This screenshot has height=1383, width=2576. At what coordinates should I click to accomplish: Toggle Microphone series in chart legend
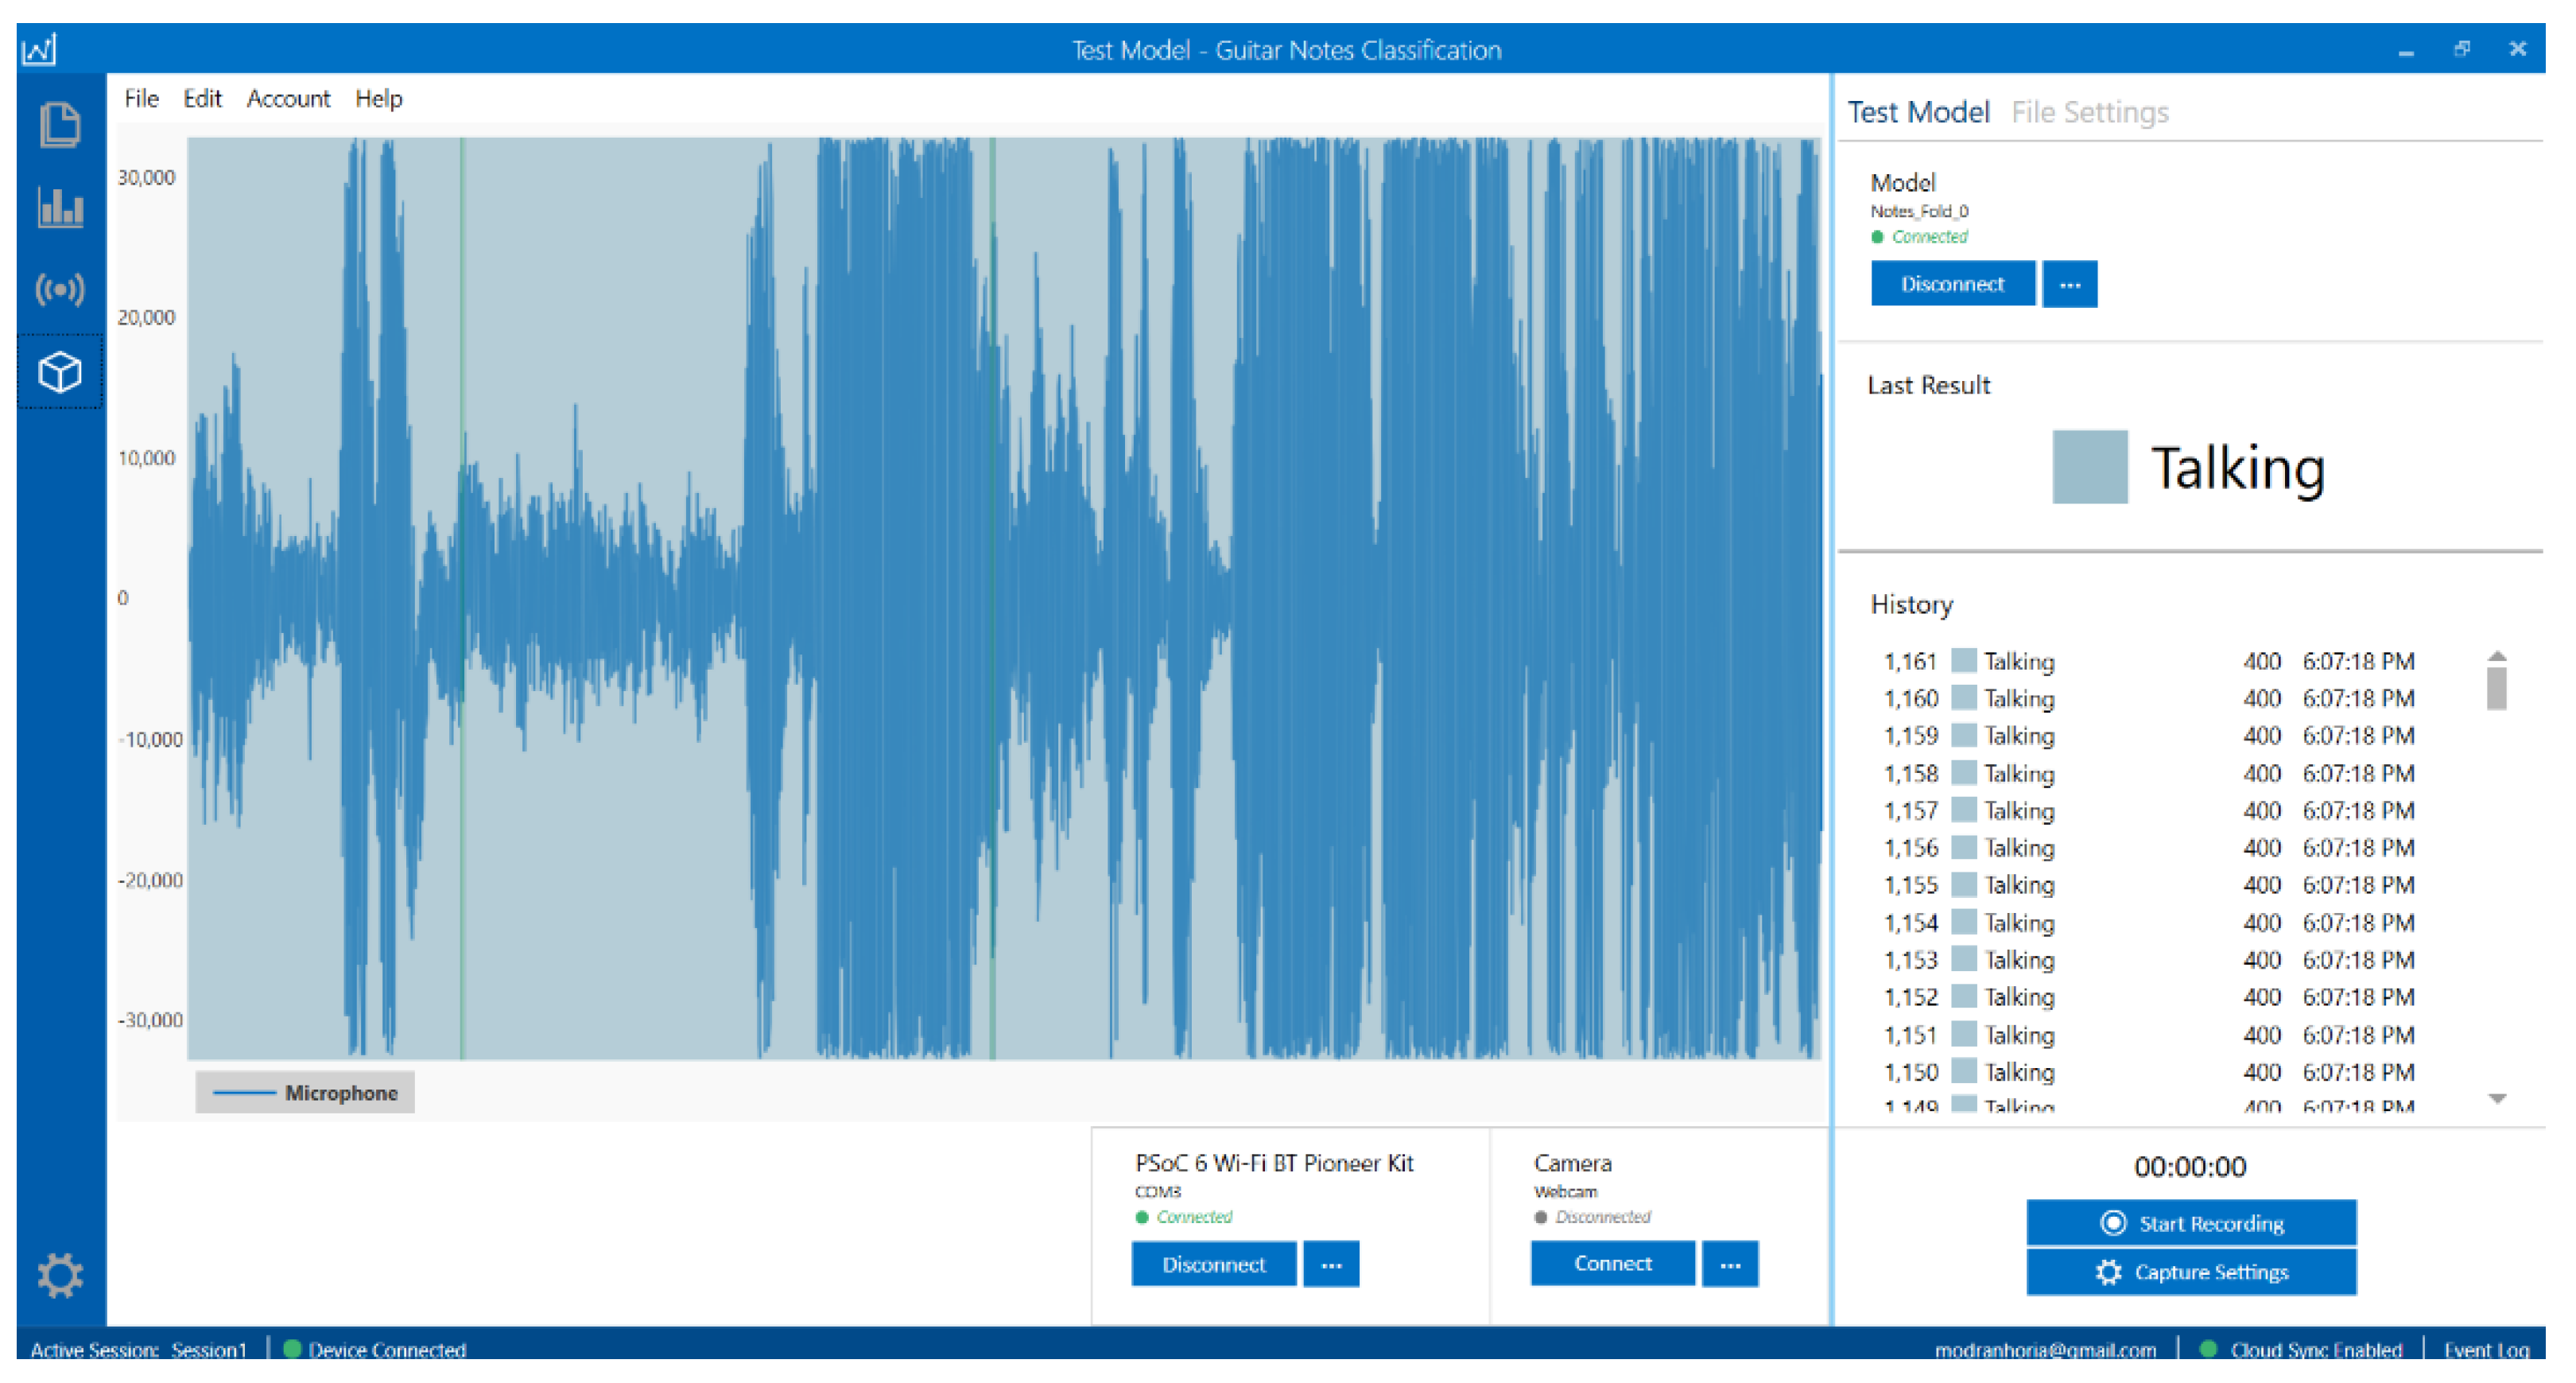305,1093
